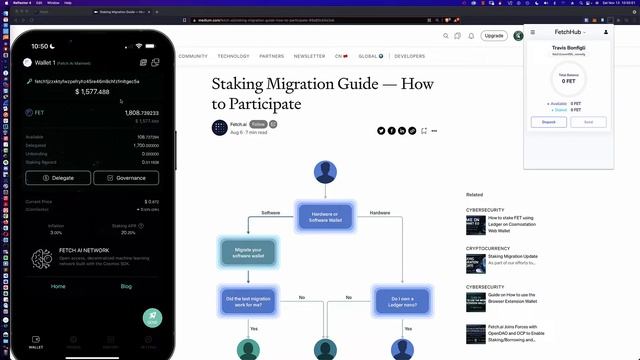
Task: Open the PARTNERS nav item
Action: click(271, 56)
